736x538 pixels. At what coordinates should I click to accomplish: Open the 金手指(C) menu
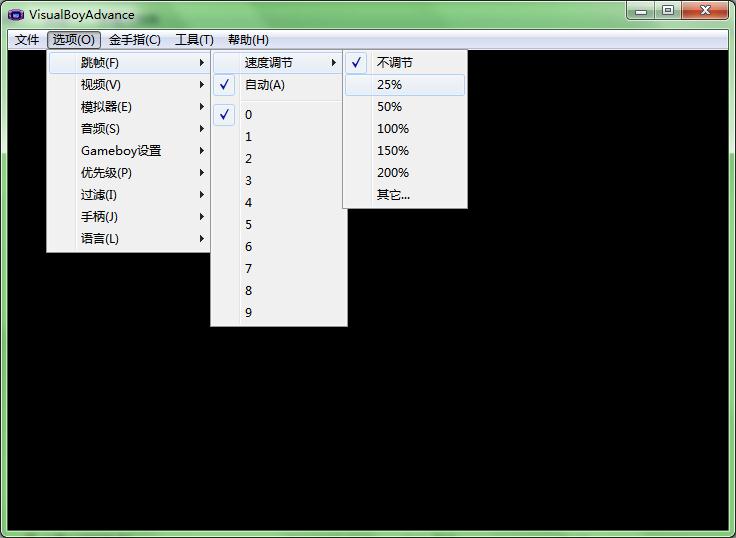pos(135,40)
